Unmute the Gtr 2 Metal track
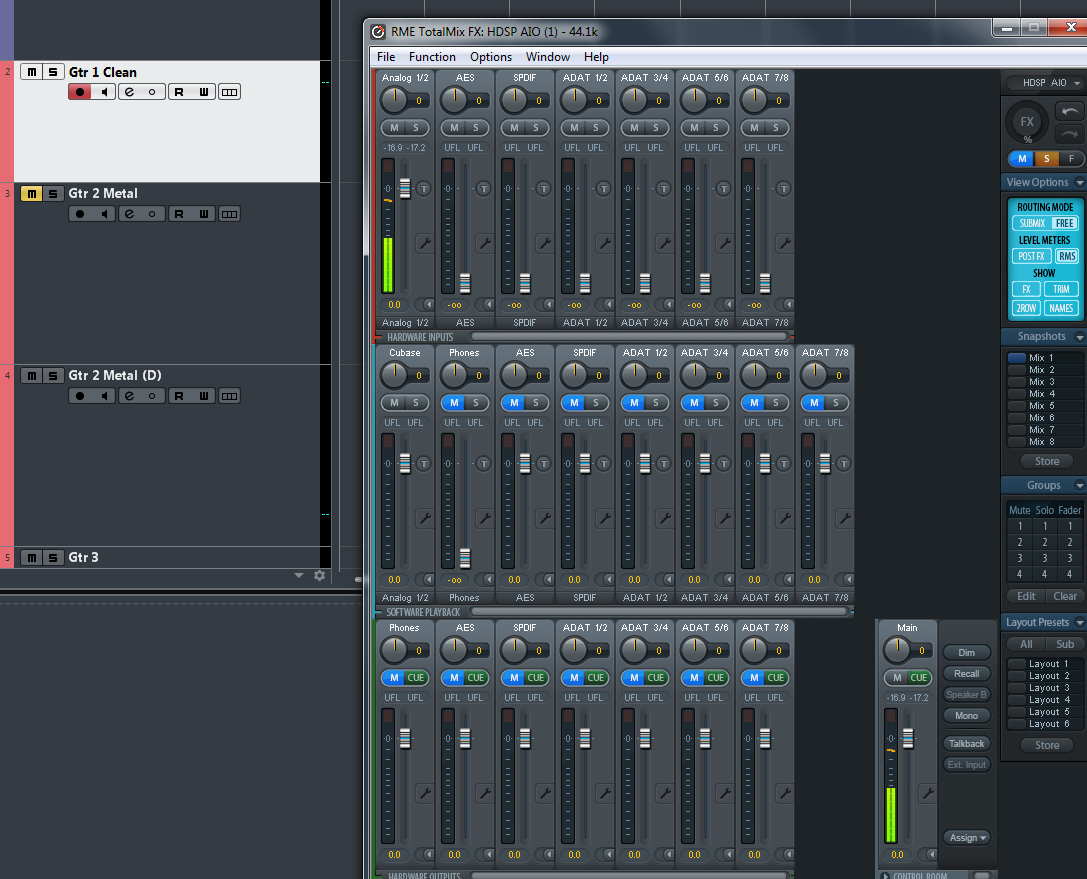 pos(31,193)
